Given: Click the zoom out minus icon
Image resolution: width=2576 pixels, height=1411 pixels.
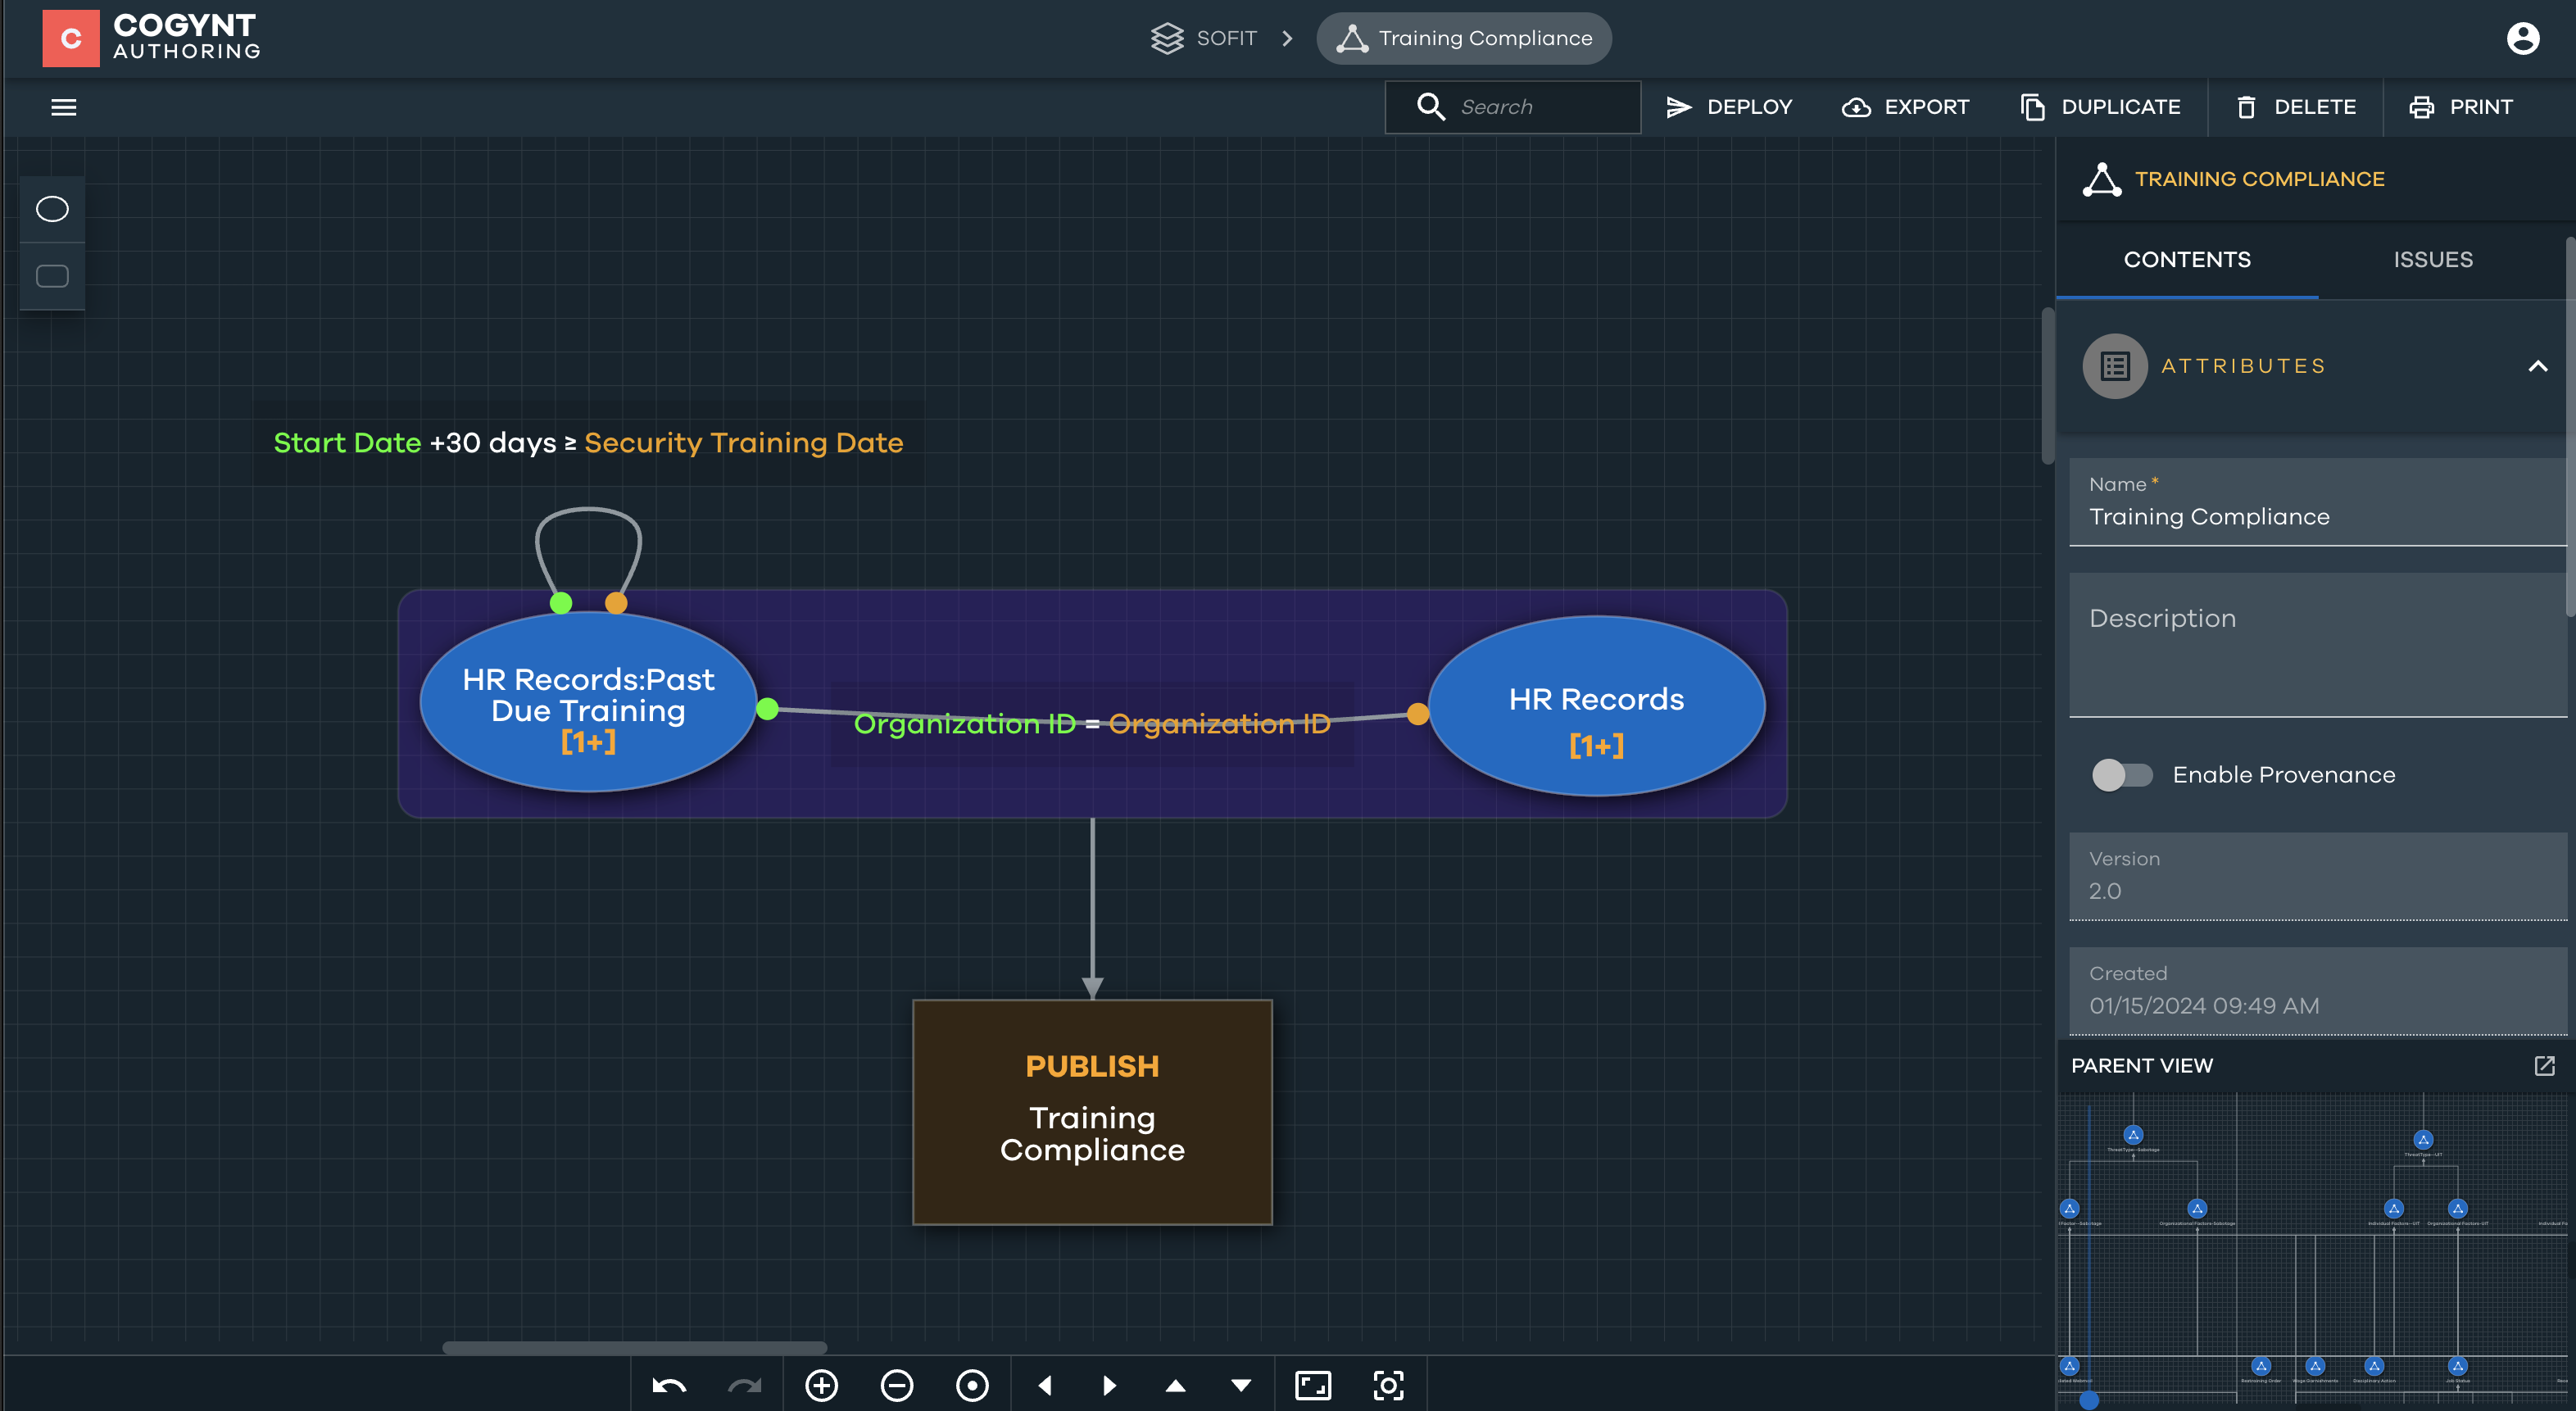Looking at the screenshot, I should click(x=896, y=1385).
